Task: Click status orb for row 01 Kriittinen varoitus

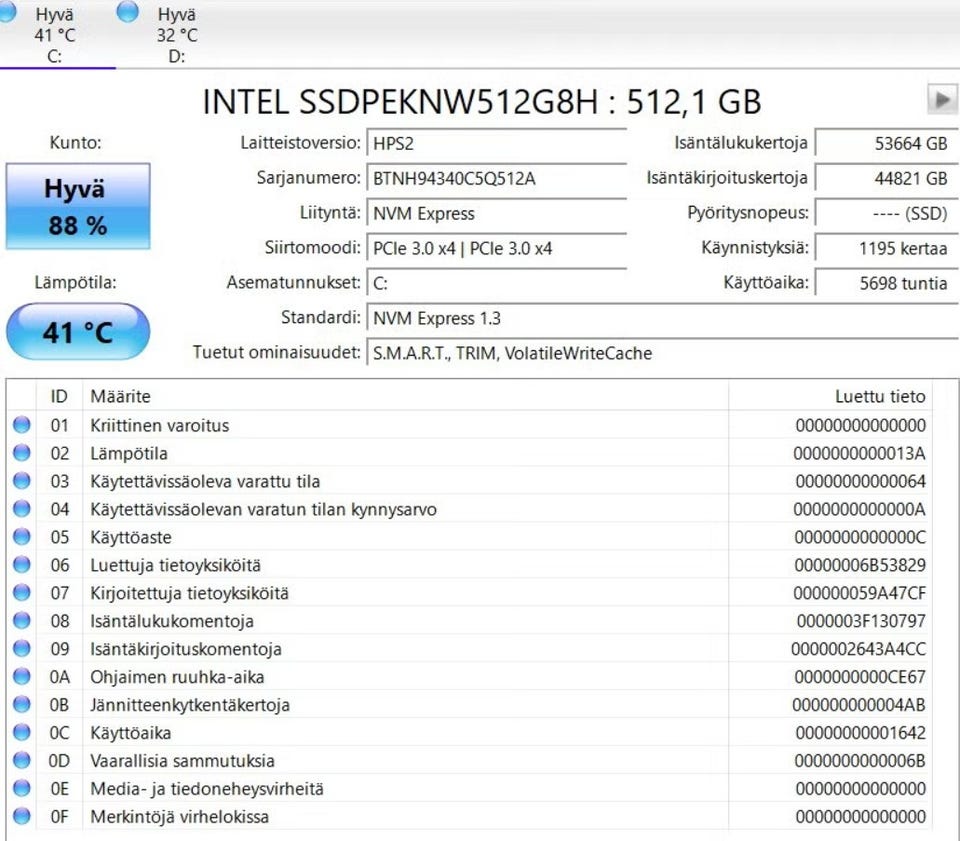Action: click(x=21, y=425)
